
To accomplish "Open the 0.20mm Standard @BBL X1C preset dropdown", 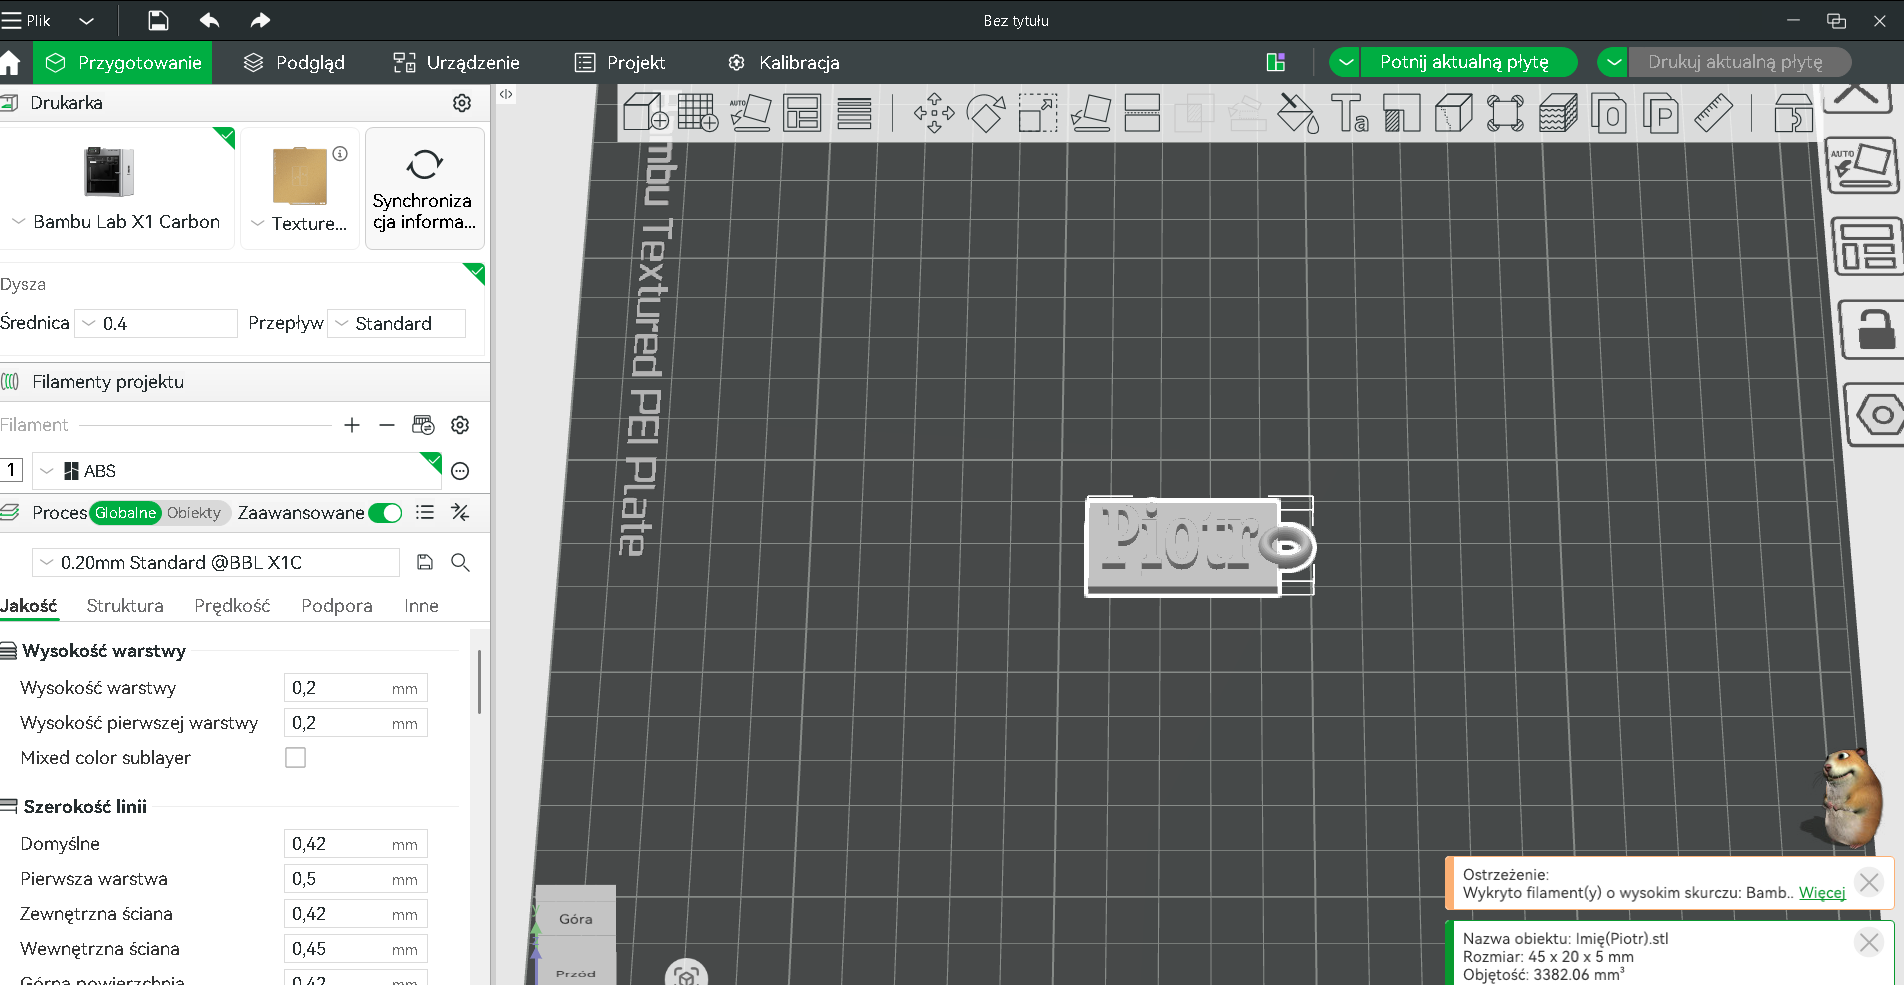I will pos(216,563).
